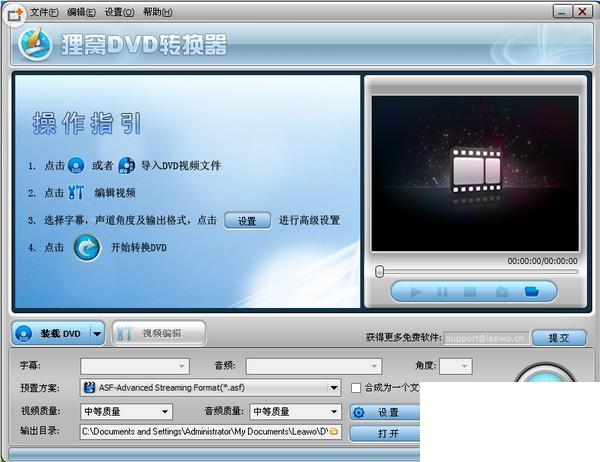The height and width of the screenshot is (462, 600).
Task: Click the 狸窝DVD转换器 logo icon
Action: tap(35, 44)
